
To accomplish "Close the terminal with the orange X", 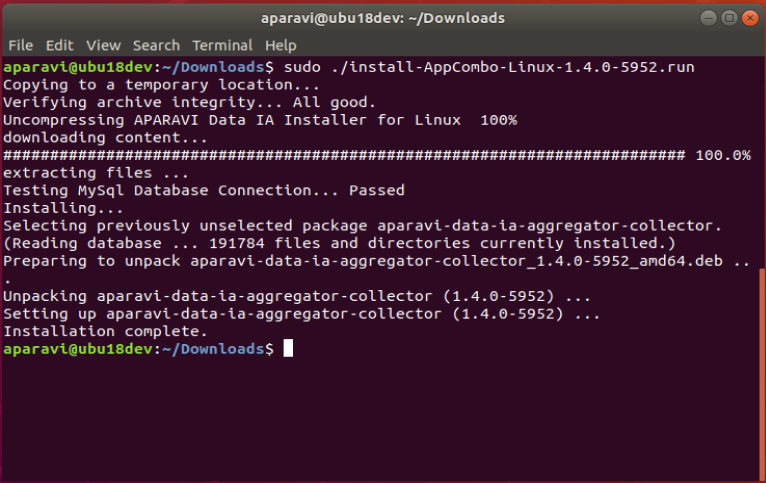I will (750, 18).
